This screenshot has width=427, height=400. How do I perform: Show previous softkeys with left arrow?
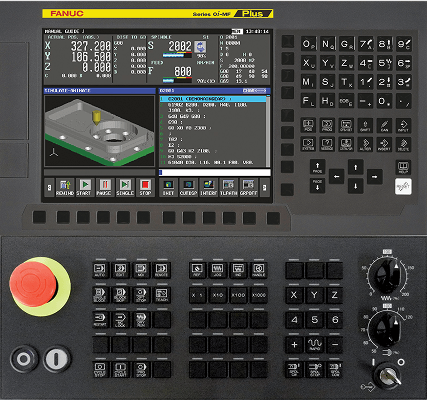pos(49,188)
